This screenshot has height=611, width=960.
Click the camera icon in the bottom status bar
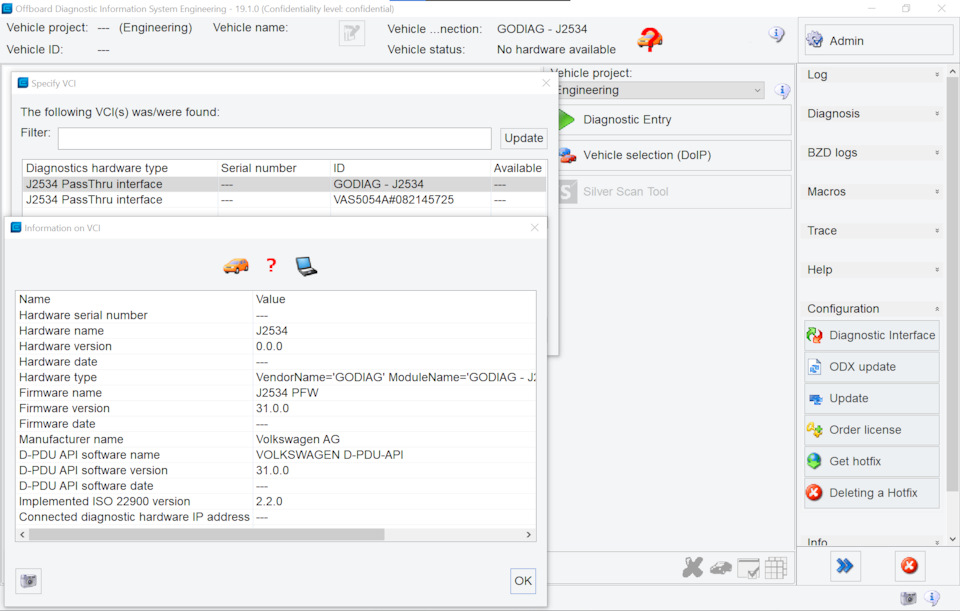[x=909, y=598]
